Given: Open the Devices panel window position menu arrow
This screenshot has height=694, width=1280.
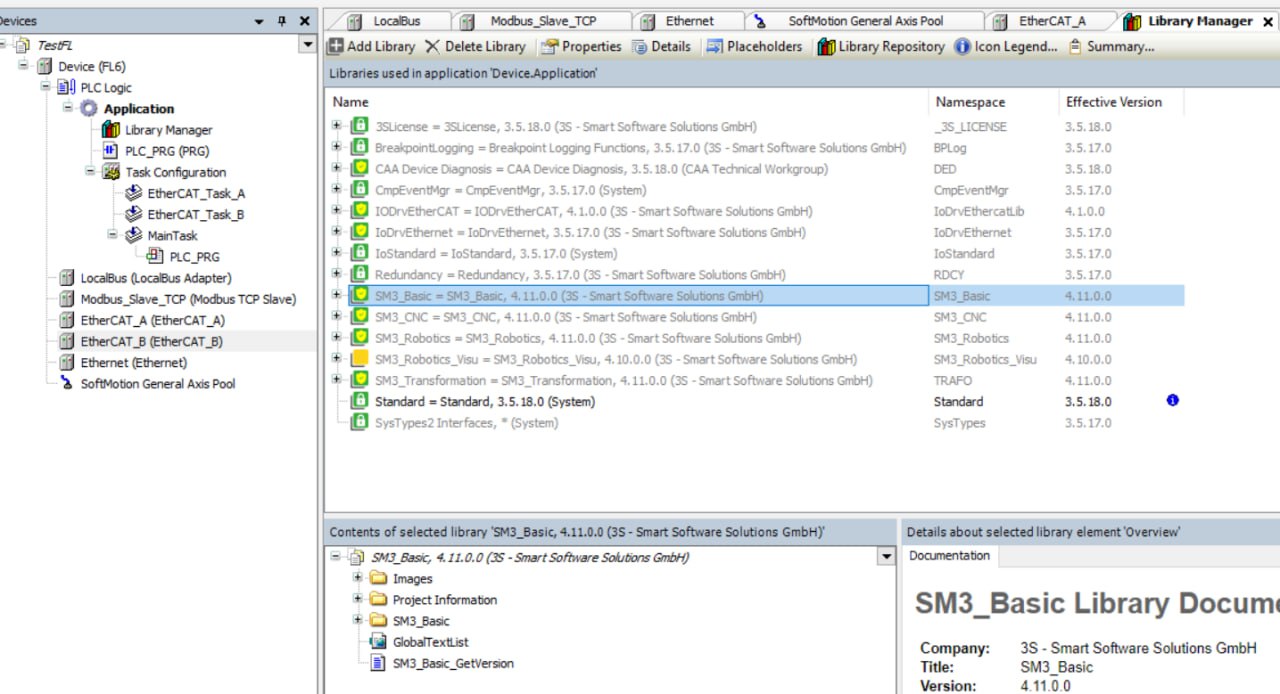Looking at the screenshot, I should [259, 21].
